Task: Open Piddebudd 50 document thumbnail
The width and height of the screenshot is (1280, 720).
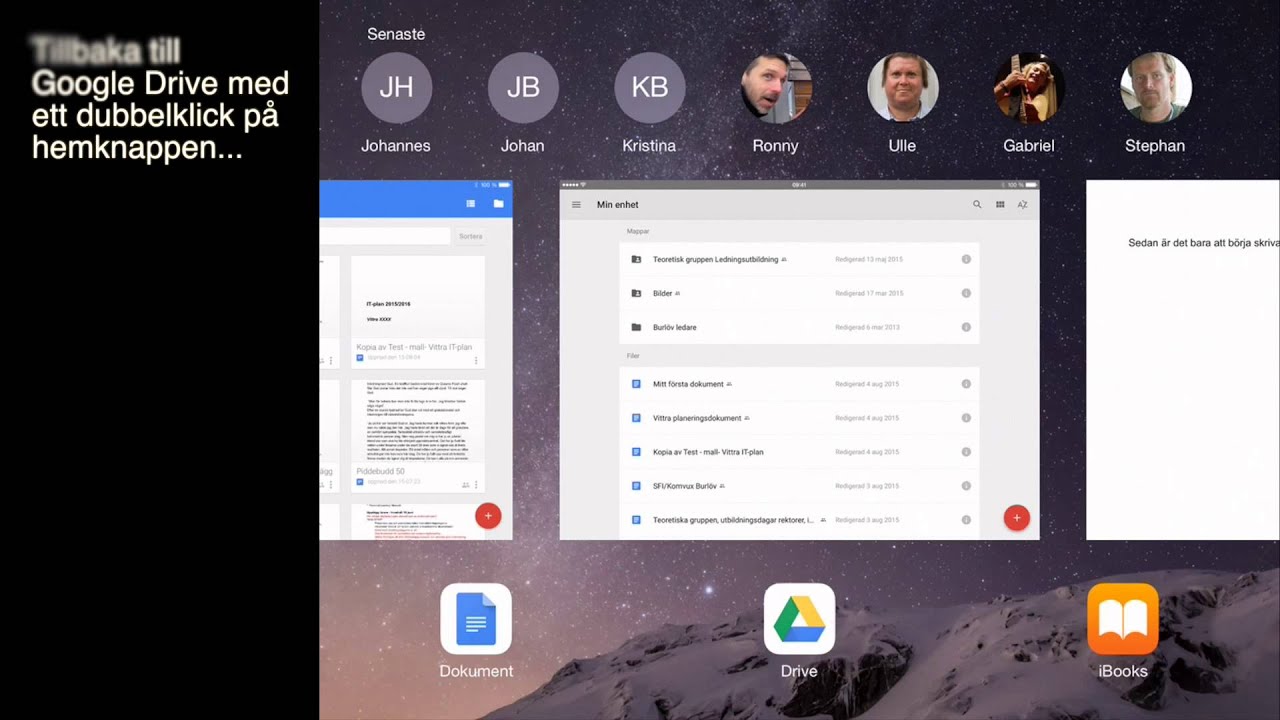Action: click(x=418, y=436)
